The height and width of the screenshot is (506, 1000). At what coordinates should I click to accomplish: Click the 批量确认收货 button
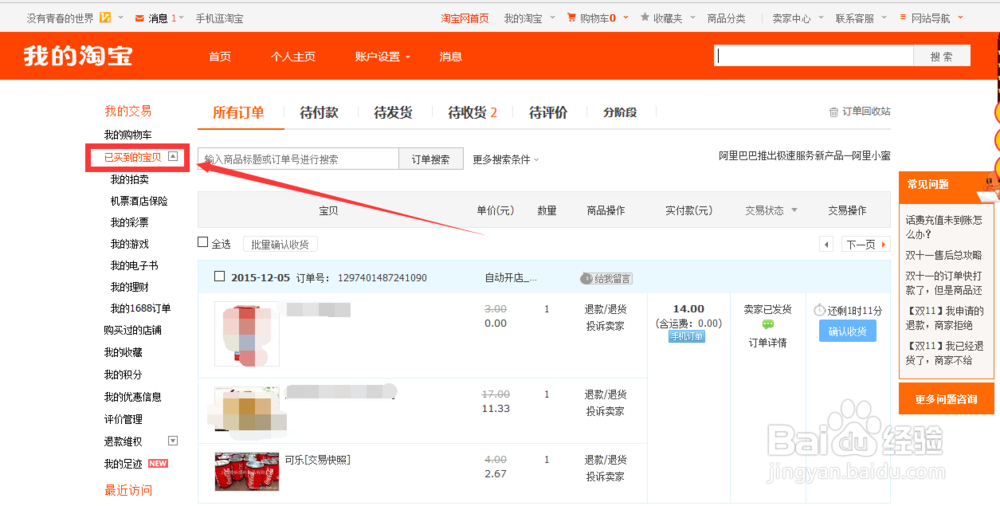pos(280,244)
